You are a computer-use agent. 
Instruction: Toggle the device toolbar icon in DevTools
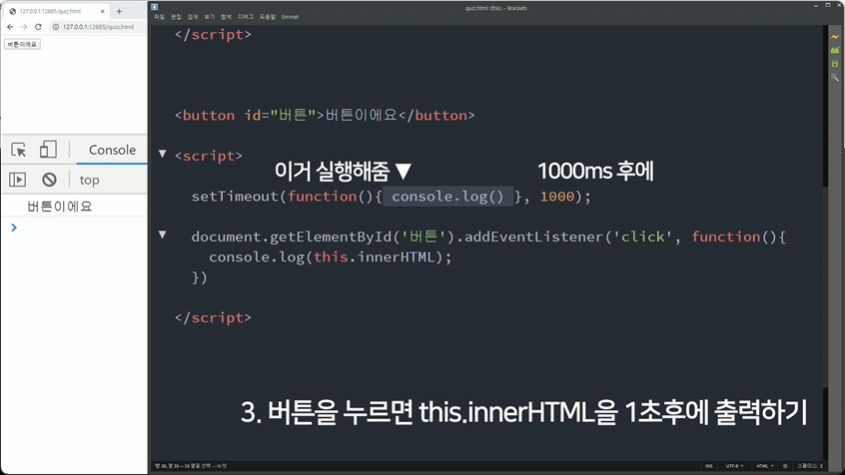click(48, 149)
